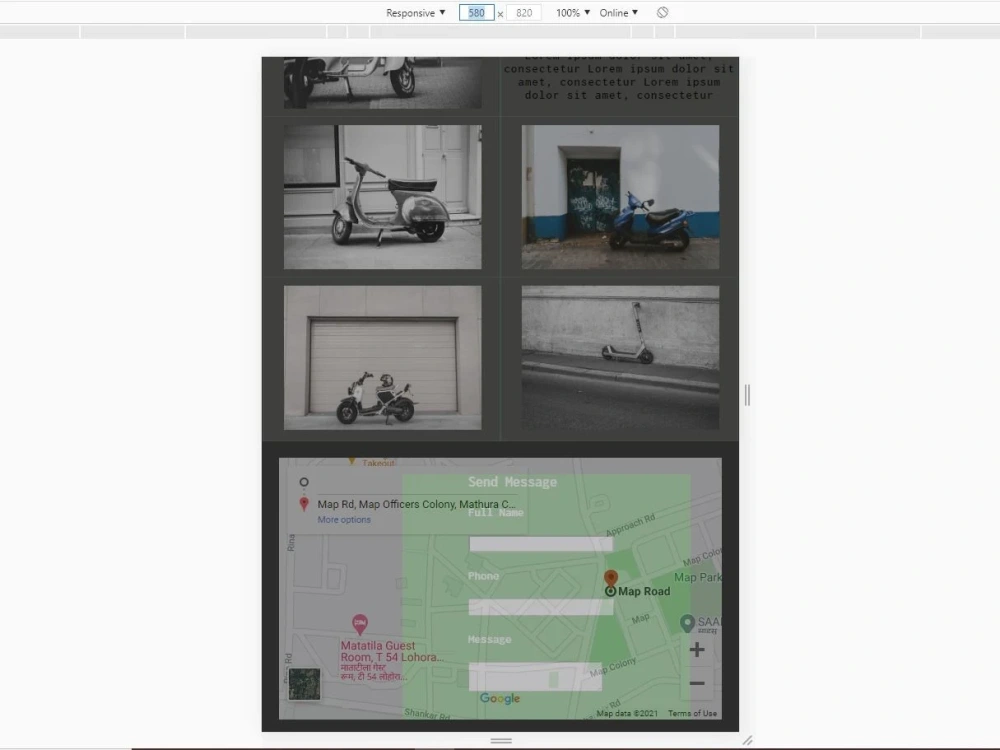
Task: Click the Phone input field
Action: tap(541, 607)
